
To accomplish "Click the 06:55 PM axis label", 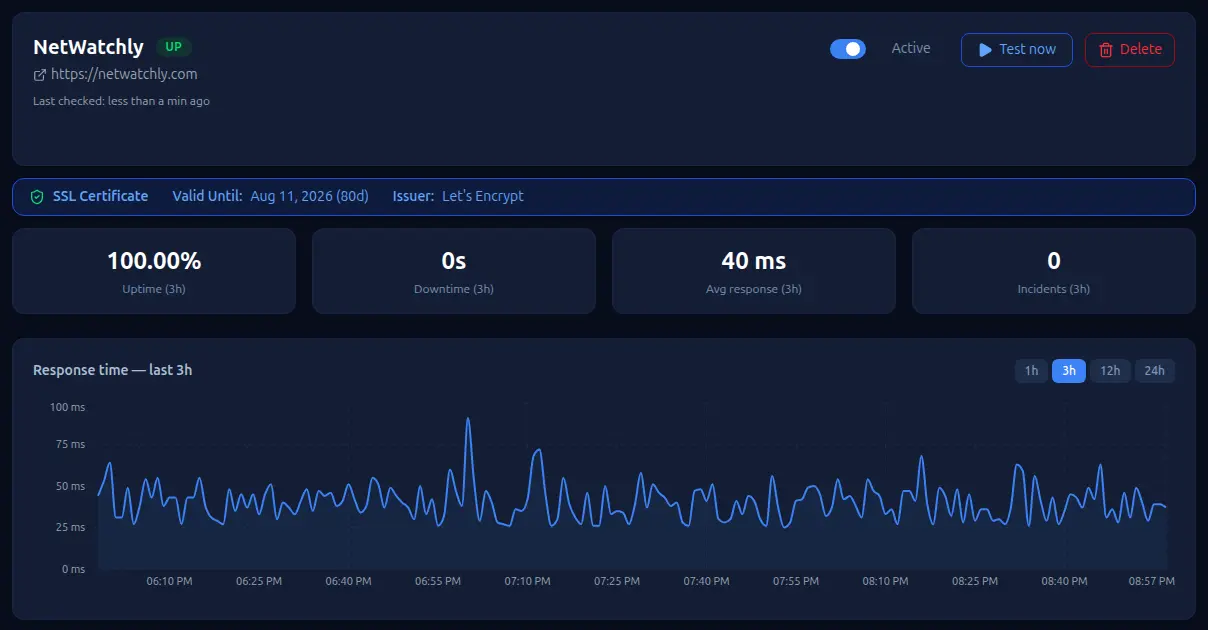I will pyautogui.click(x=438, y=581).
